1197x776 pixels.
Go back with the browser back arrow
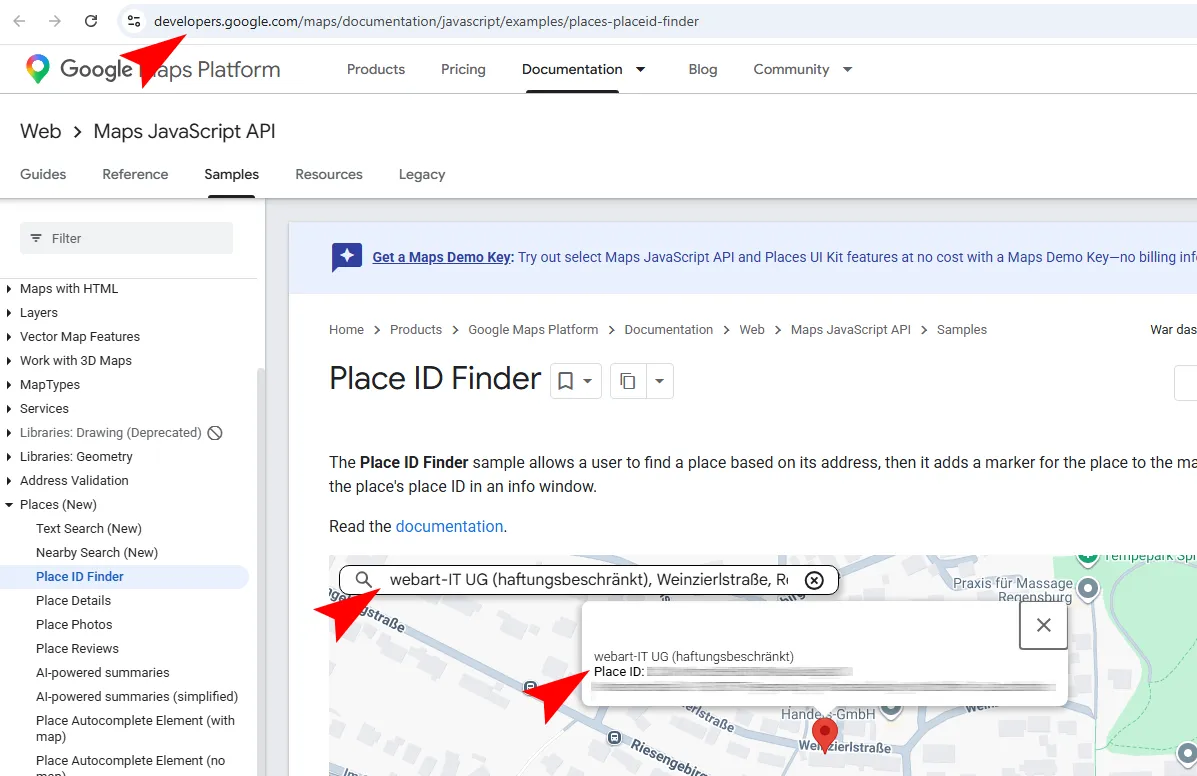(20, 21)
